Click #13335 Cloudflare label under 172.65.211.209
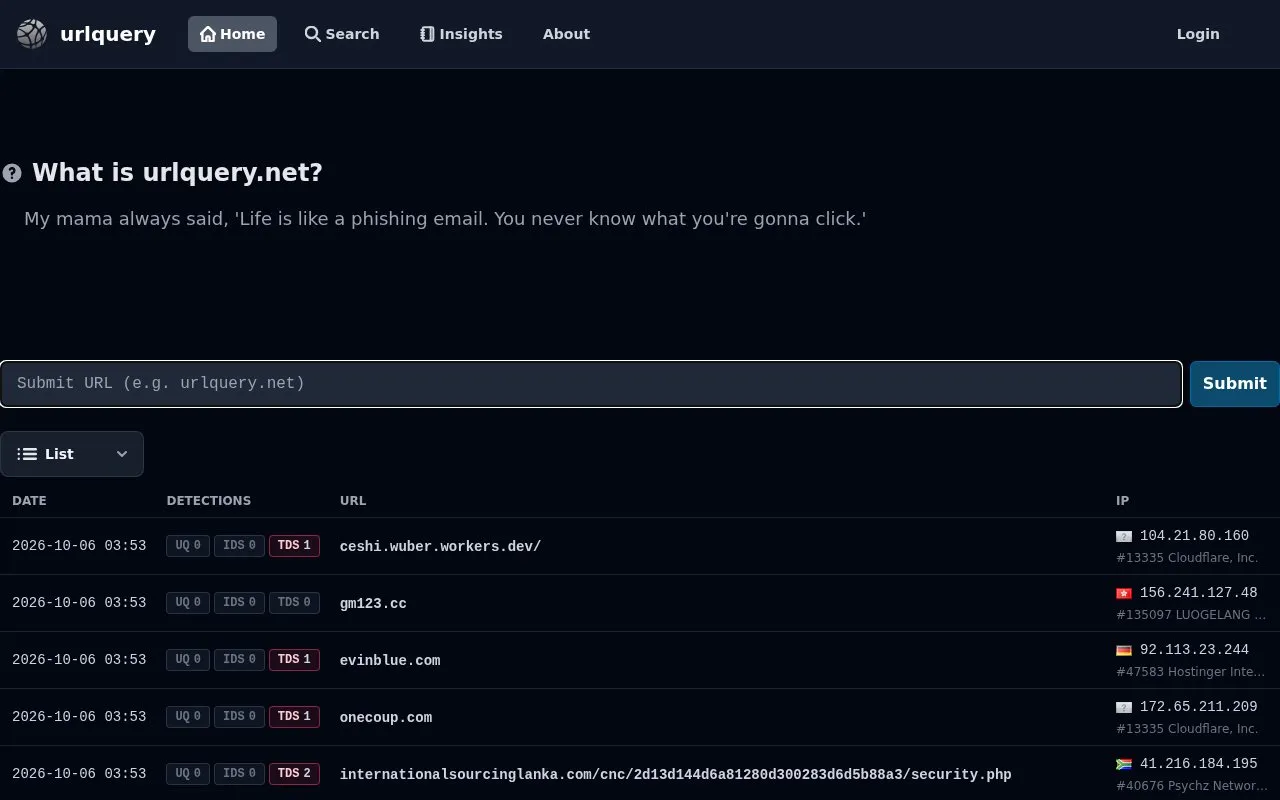This screenshot has height=800, width=1280. [x=1187, y=729]
